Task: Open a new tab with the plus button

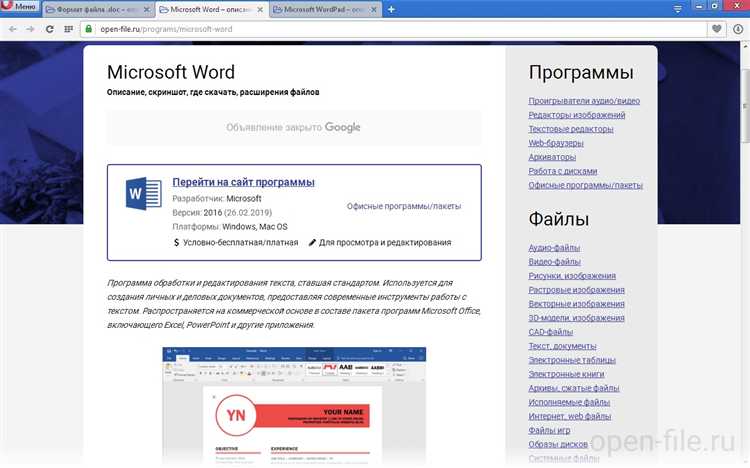Action: coord(391,9)
